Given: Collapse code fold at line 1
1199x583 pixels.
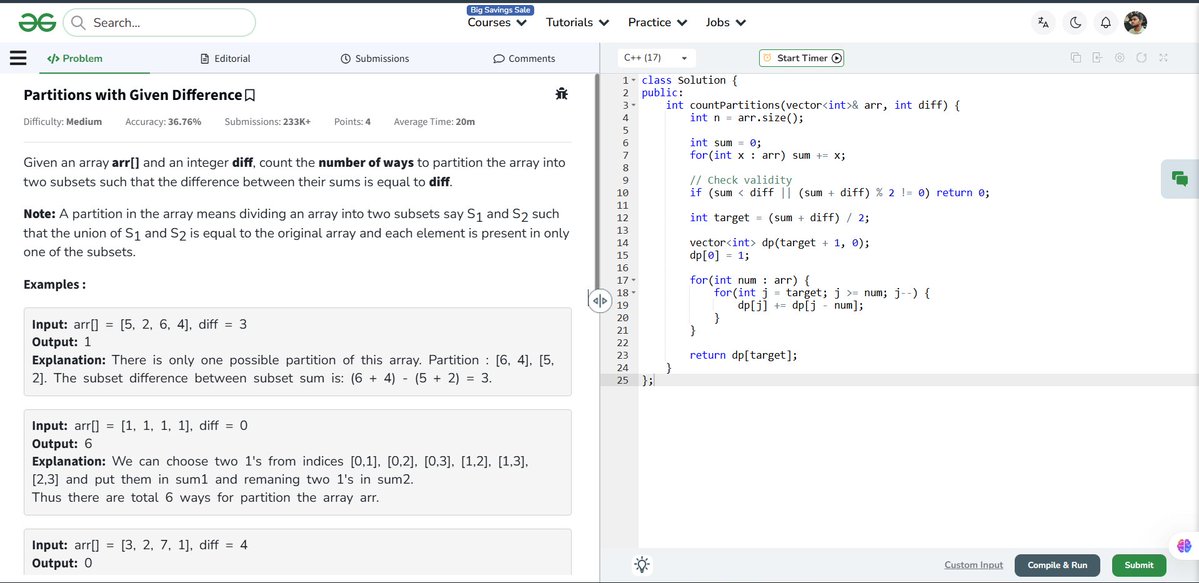Looking at the screenshot, I should [x=633, y=80].
